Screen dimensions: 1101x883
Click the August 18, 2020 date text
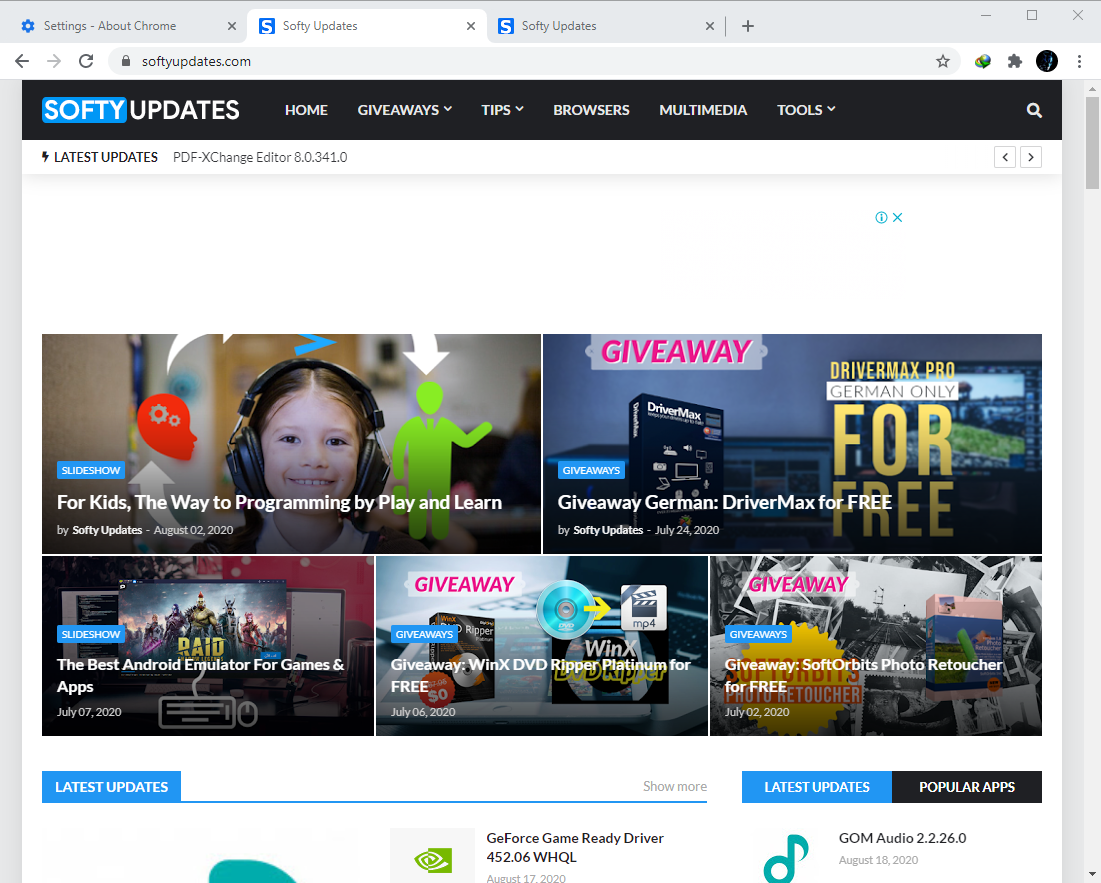(x=878, y=860)
